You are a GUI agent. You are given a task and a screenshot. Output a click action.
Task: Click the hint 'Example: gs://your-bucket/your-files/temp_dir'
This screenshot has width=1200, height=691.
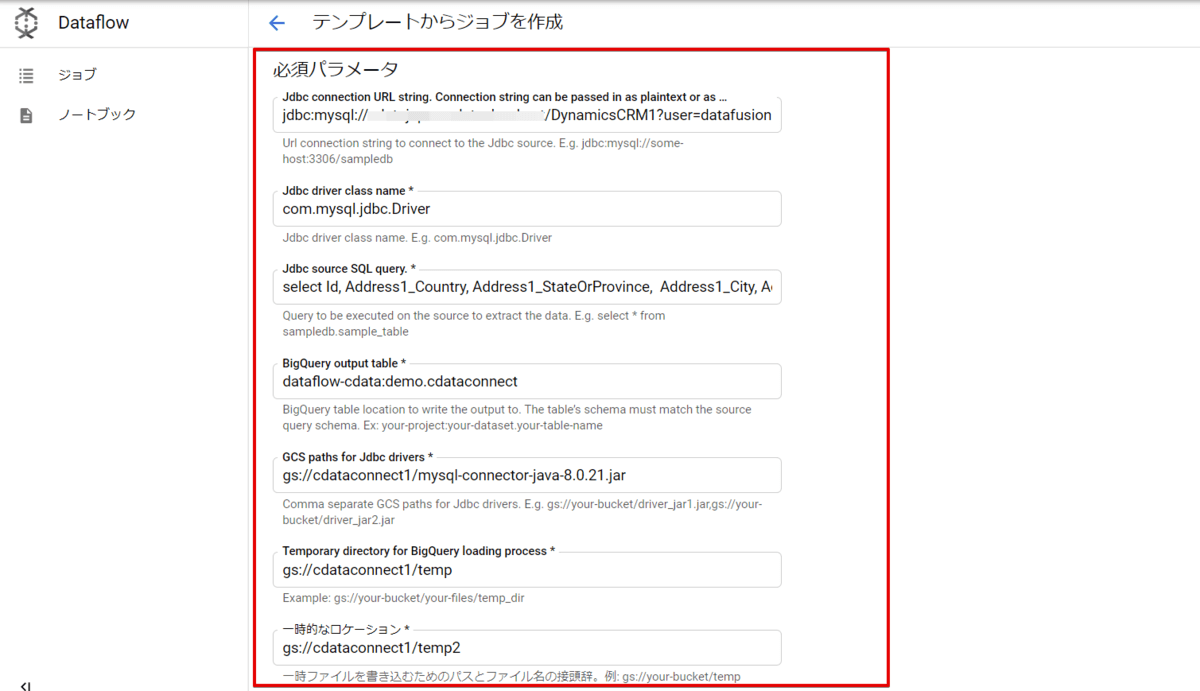[404, 598]
